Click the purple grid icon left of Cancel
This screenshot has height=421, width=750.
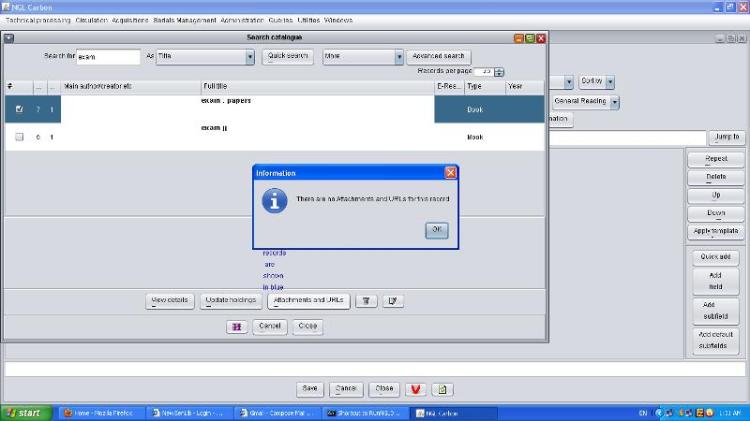click(237, 326)
